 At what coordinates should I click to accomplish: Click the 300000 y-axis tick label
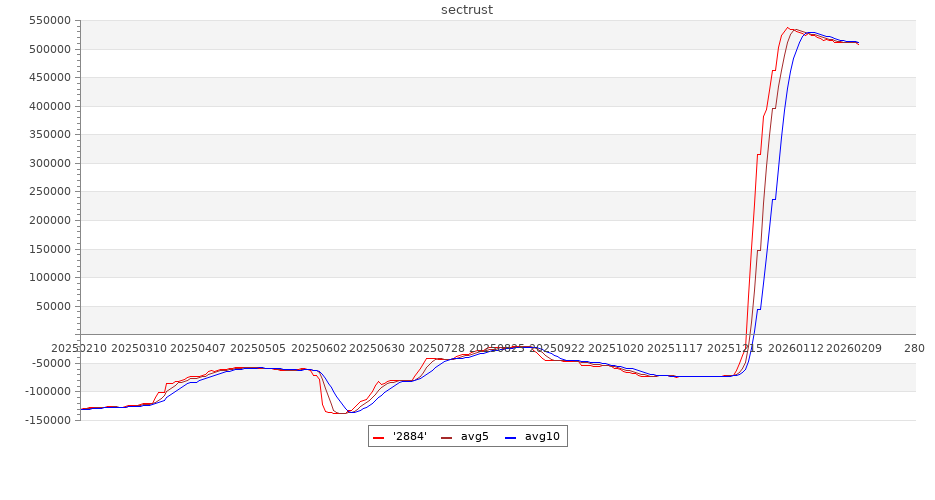[49, 164]
